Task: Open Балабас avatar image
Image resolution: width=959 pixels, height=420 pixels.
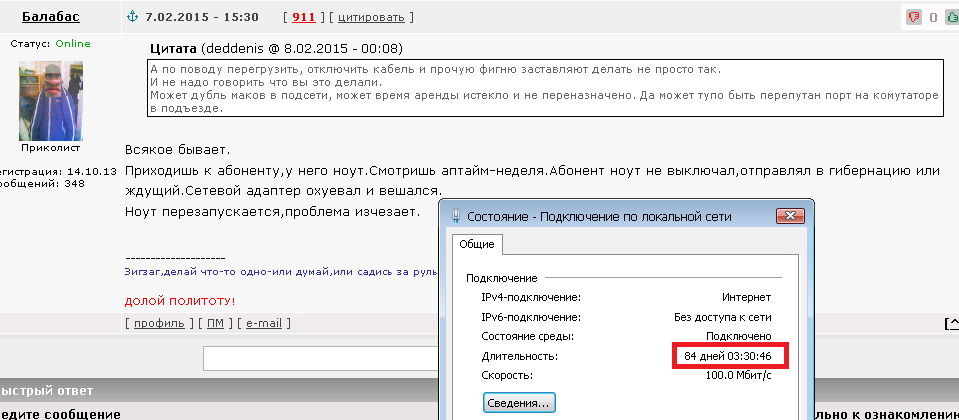Action: (51, 101)
